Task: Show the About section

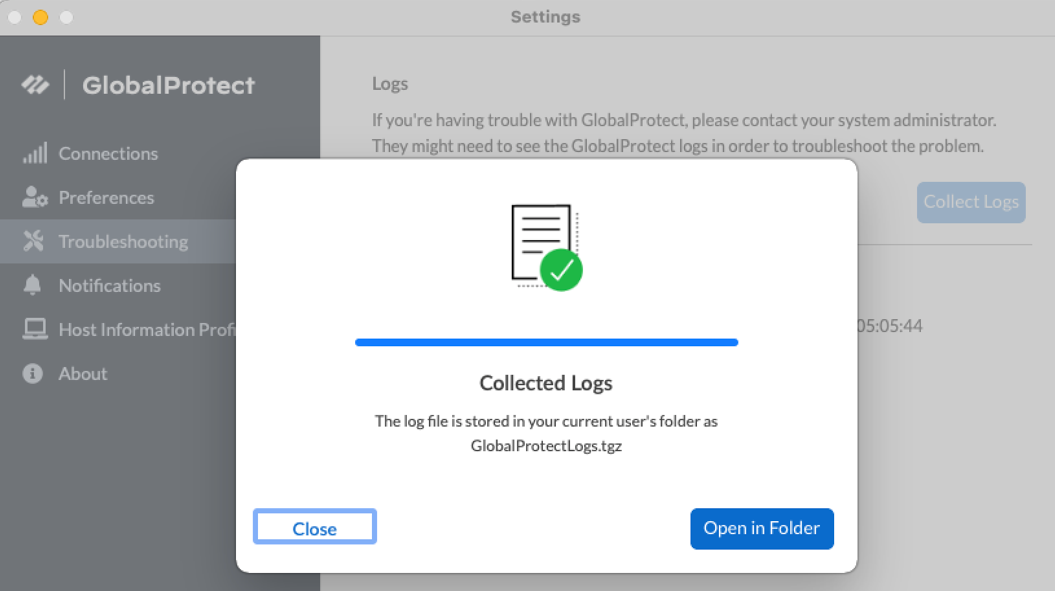Action: 83,373
